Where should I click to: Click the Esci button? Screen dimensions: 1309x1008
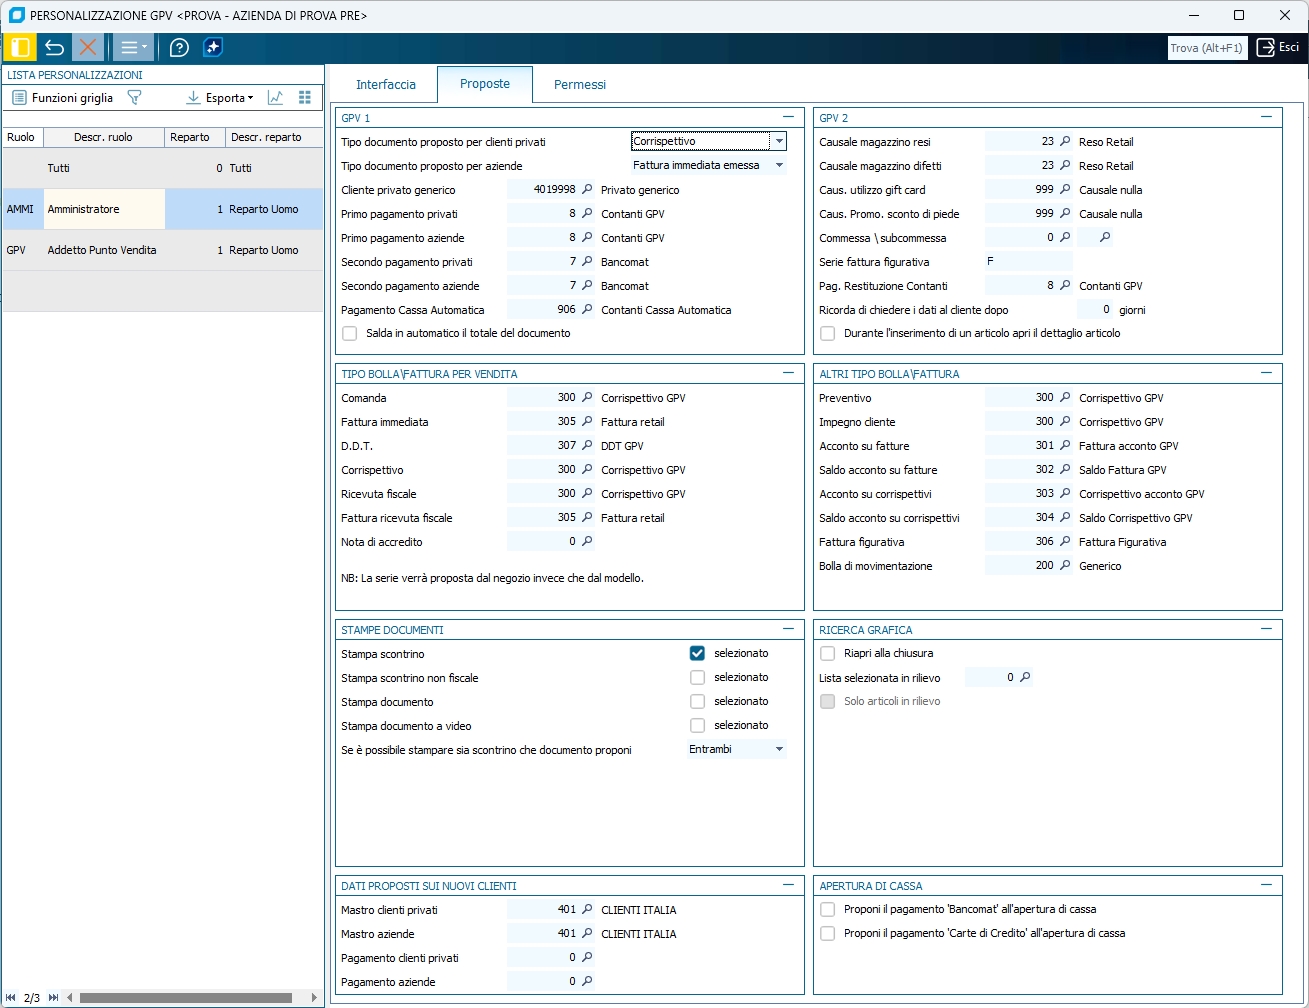(x=1278, y=47)
